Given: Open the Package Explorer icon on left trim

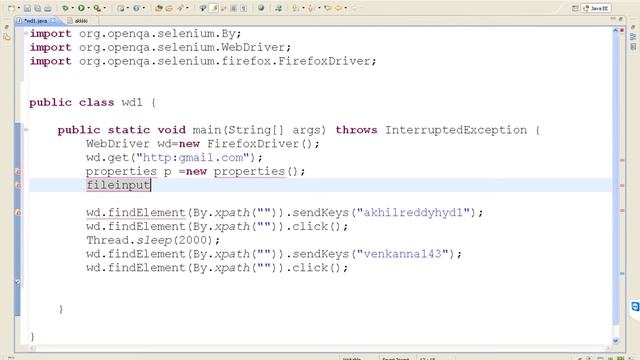Looking at the screenshot, I should pos(7,37).
